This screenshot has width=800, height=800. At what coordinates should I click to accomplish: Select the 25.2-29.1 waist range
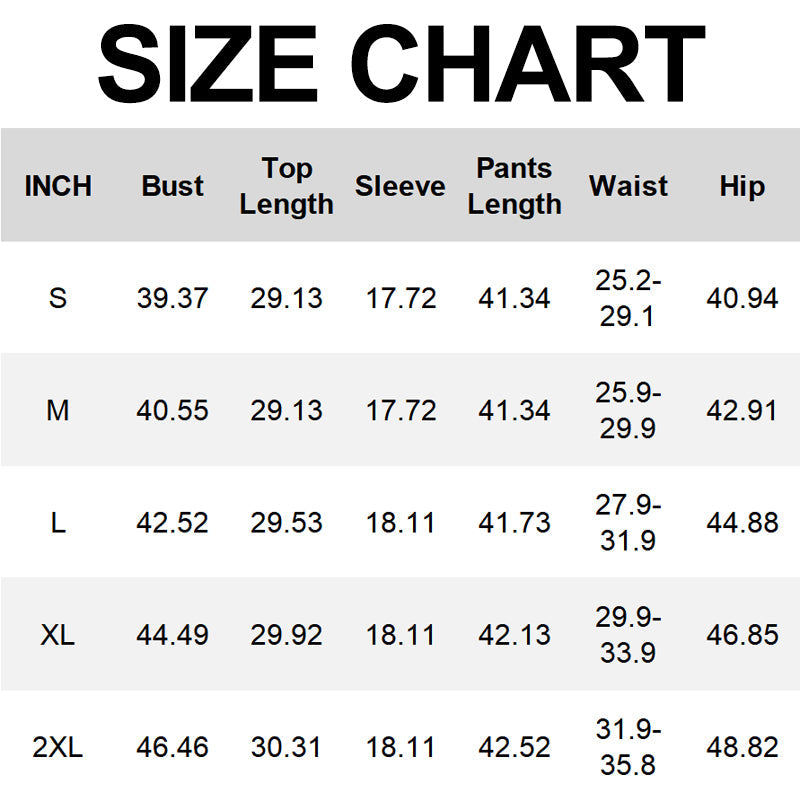pos(628,298)
